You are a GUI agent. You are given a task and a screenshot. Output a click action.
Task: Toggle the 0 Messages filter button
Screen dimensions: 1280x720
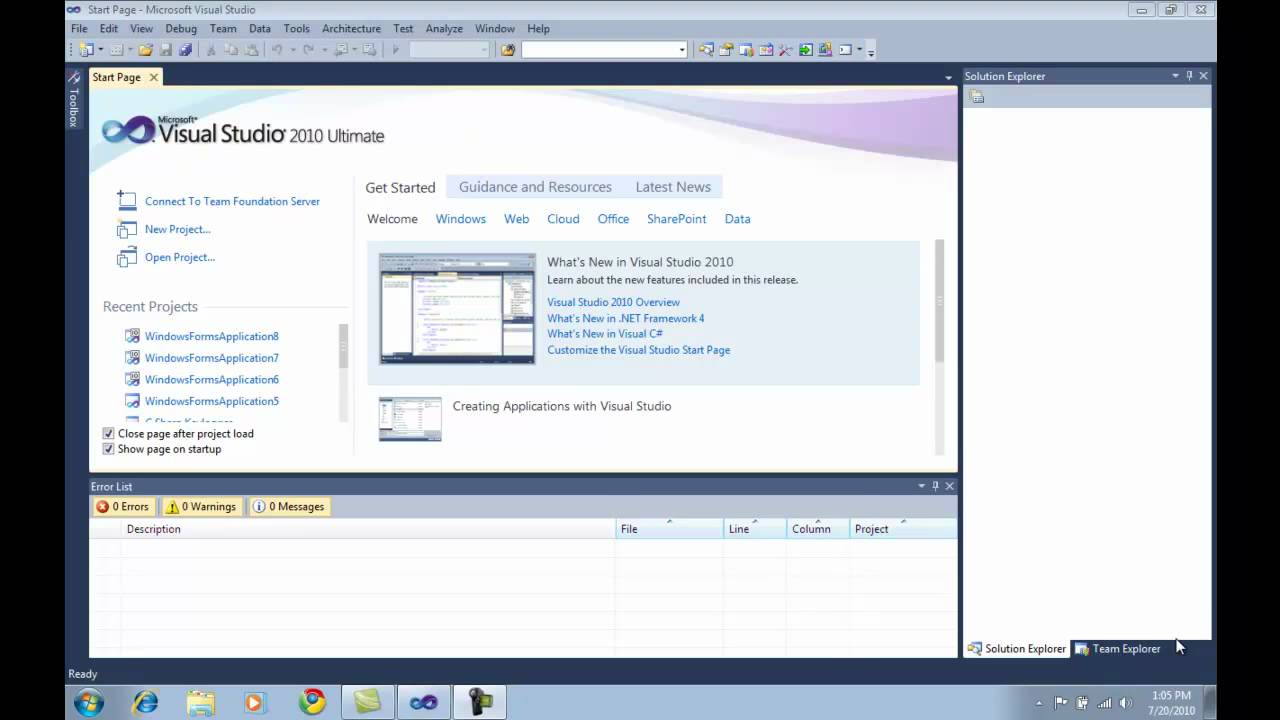(x=289, y=507)
